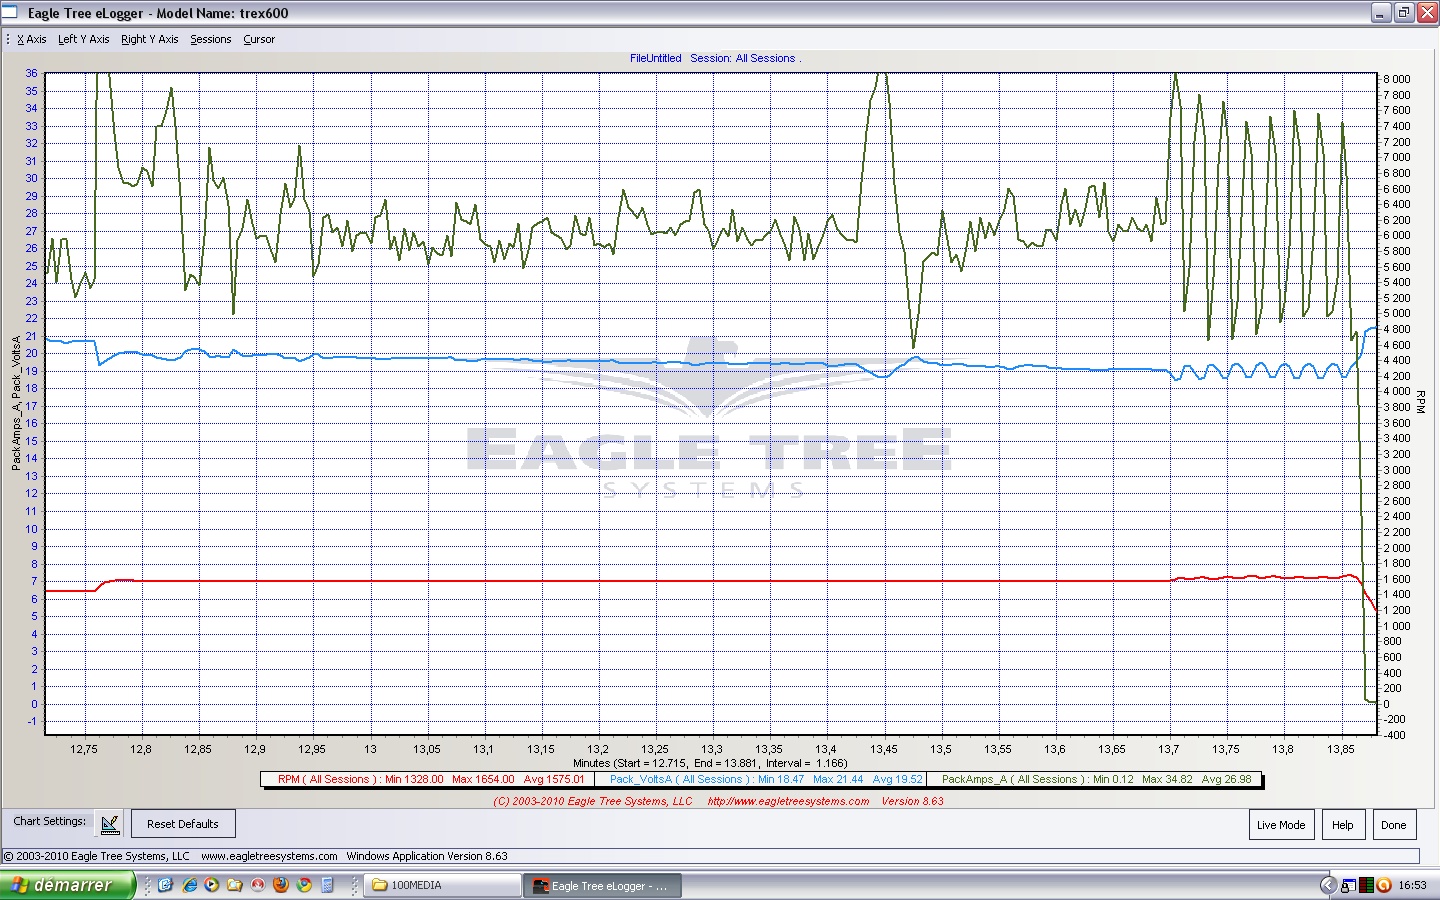Click the RPM legend entry
This screenshot has width=1440, height=900.
tap(430, 779)
